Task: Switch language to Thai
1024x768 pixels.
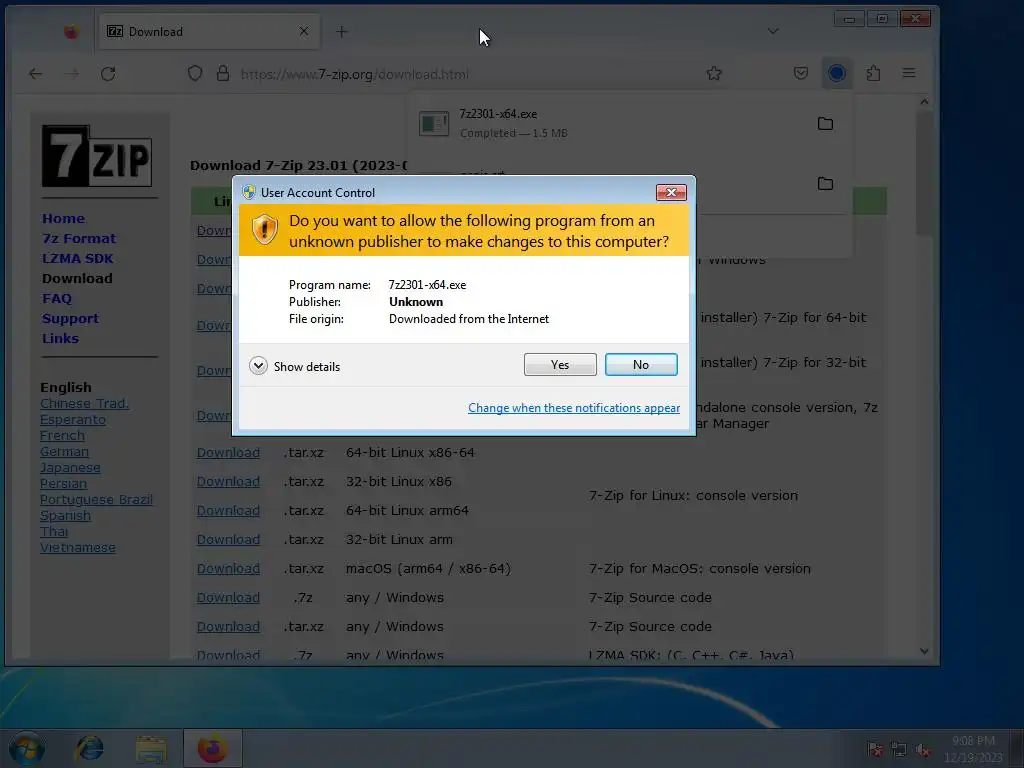Action: [54, 532]
